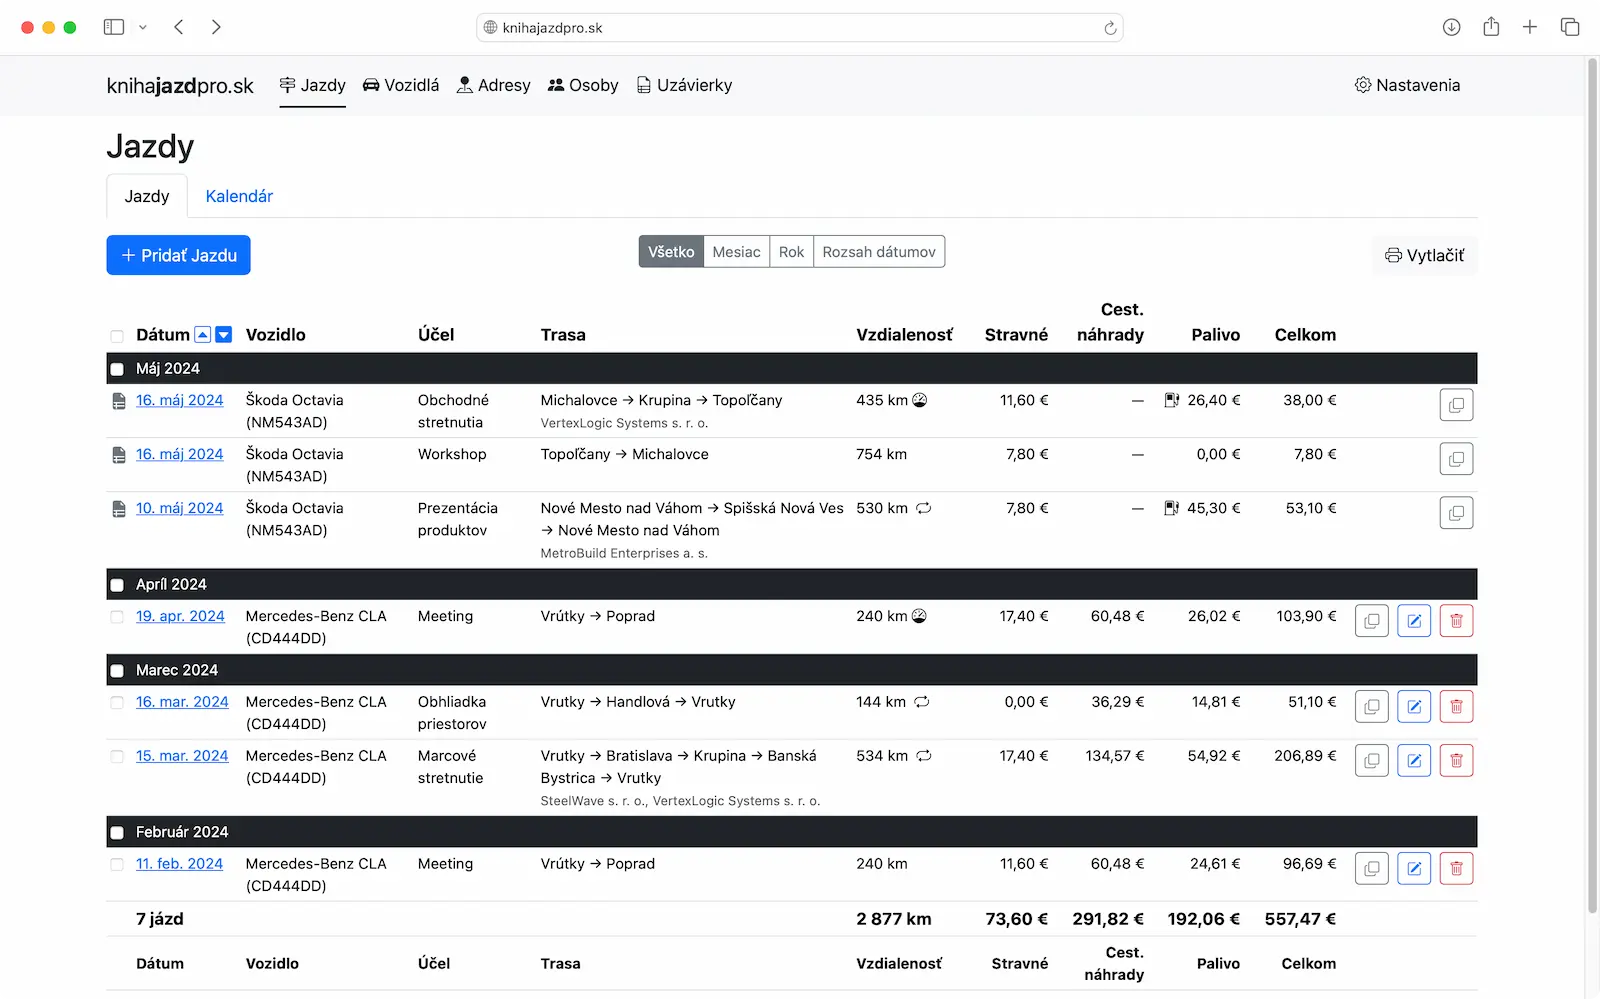
Task: Duplicate the 10. máj Prezentácia produktov trip
Action: coord(1456,513)
